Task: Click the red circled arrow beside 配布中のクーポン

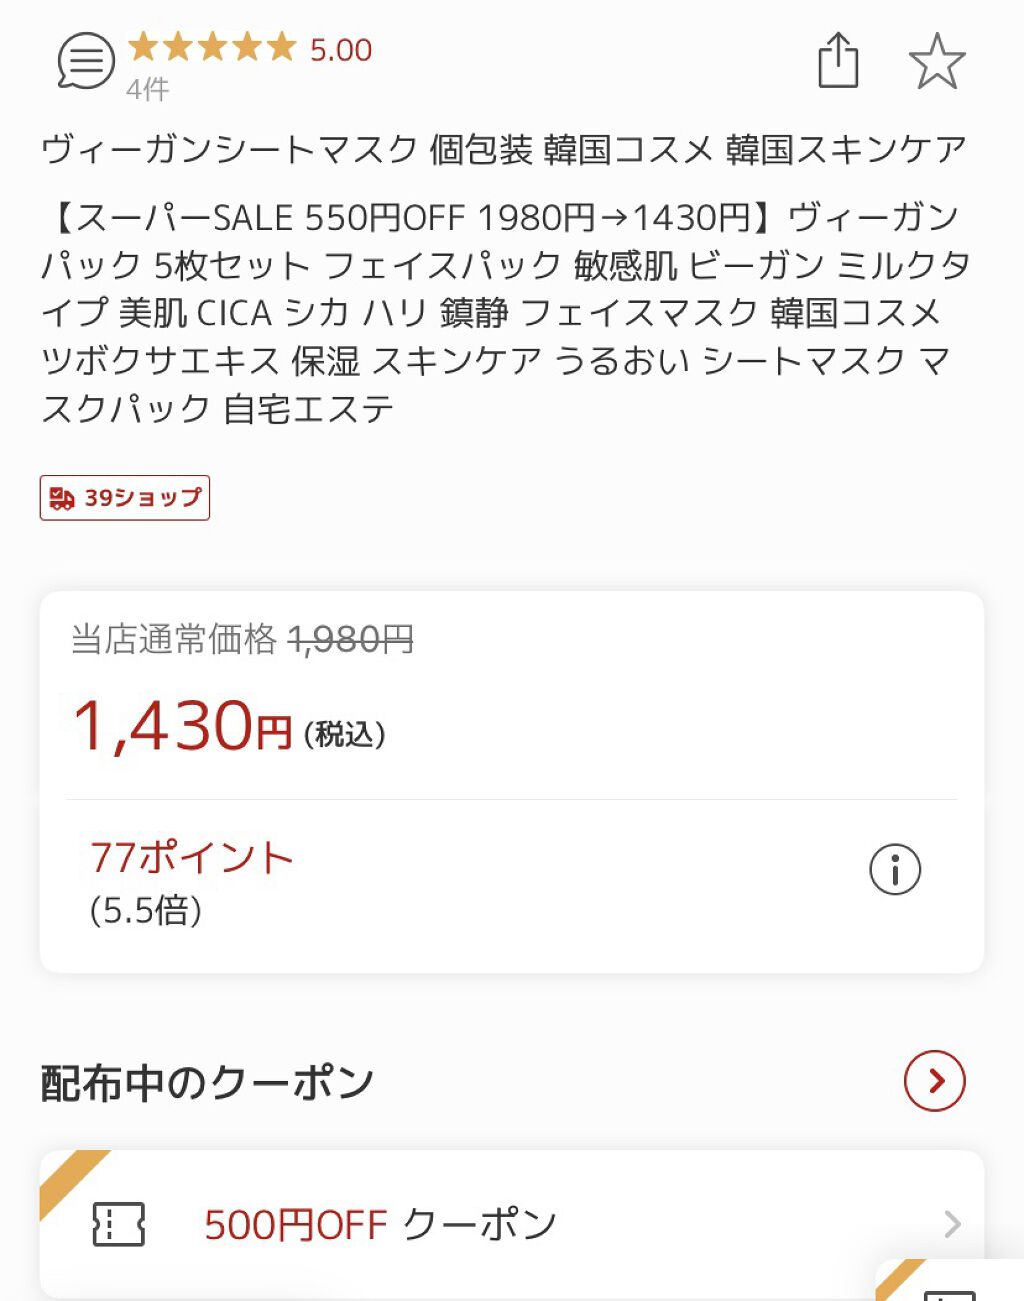Action: 934,1081
